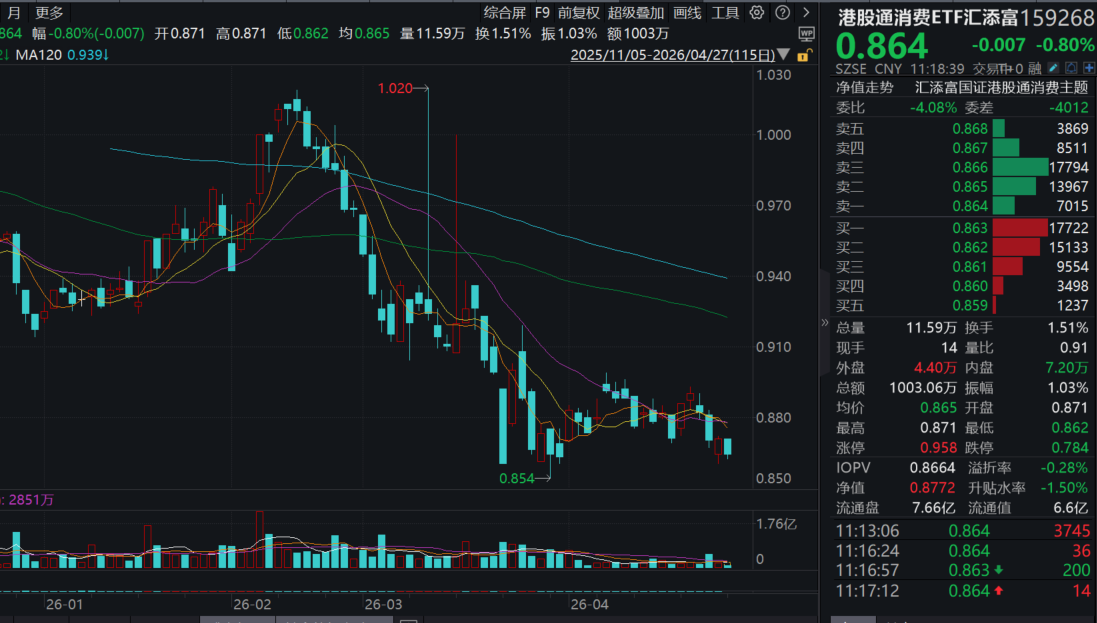Open the 前复权 price adjustment dropdown
The width and height of the screenshot is (1097, 623).
(579, 13)
